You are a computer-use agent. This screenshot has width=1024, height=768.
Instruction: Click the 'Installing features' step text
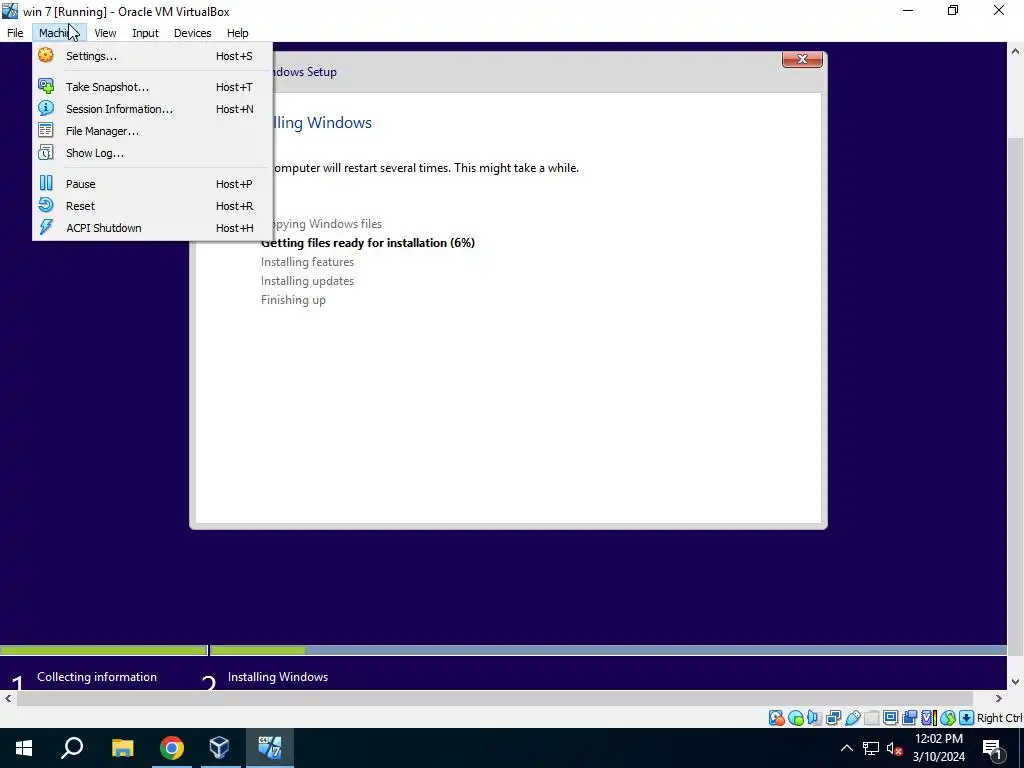tap(307, 262)
